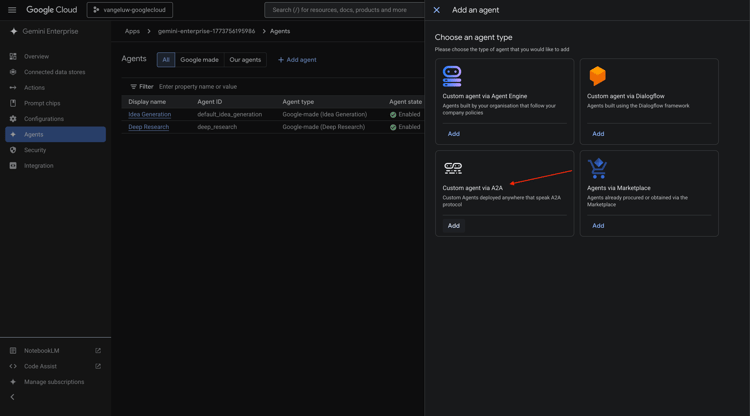Click the Integration code icon
750x416 pixels.
13,165
